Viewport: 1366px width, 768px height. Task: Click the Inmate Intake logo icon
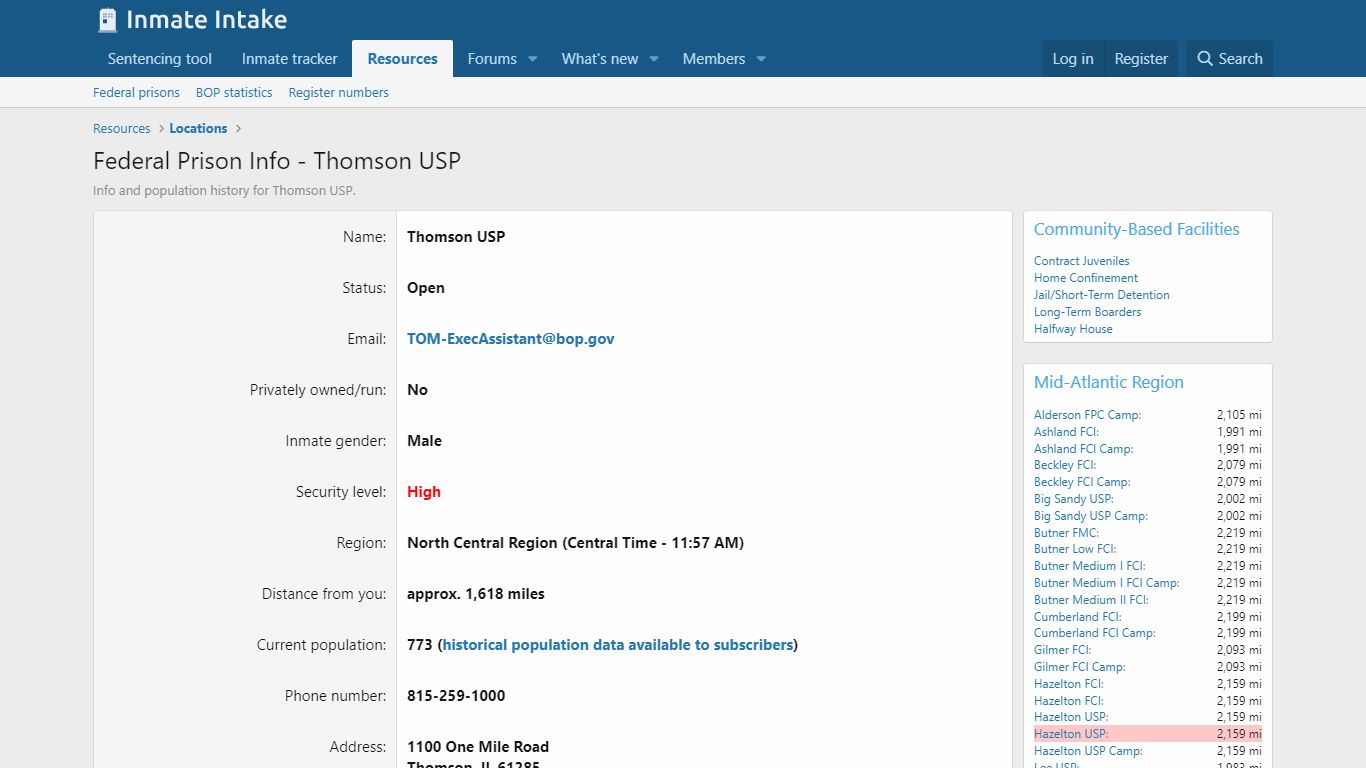pyautogui.click(x=107, y=20)
